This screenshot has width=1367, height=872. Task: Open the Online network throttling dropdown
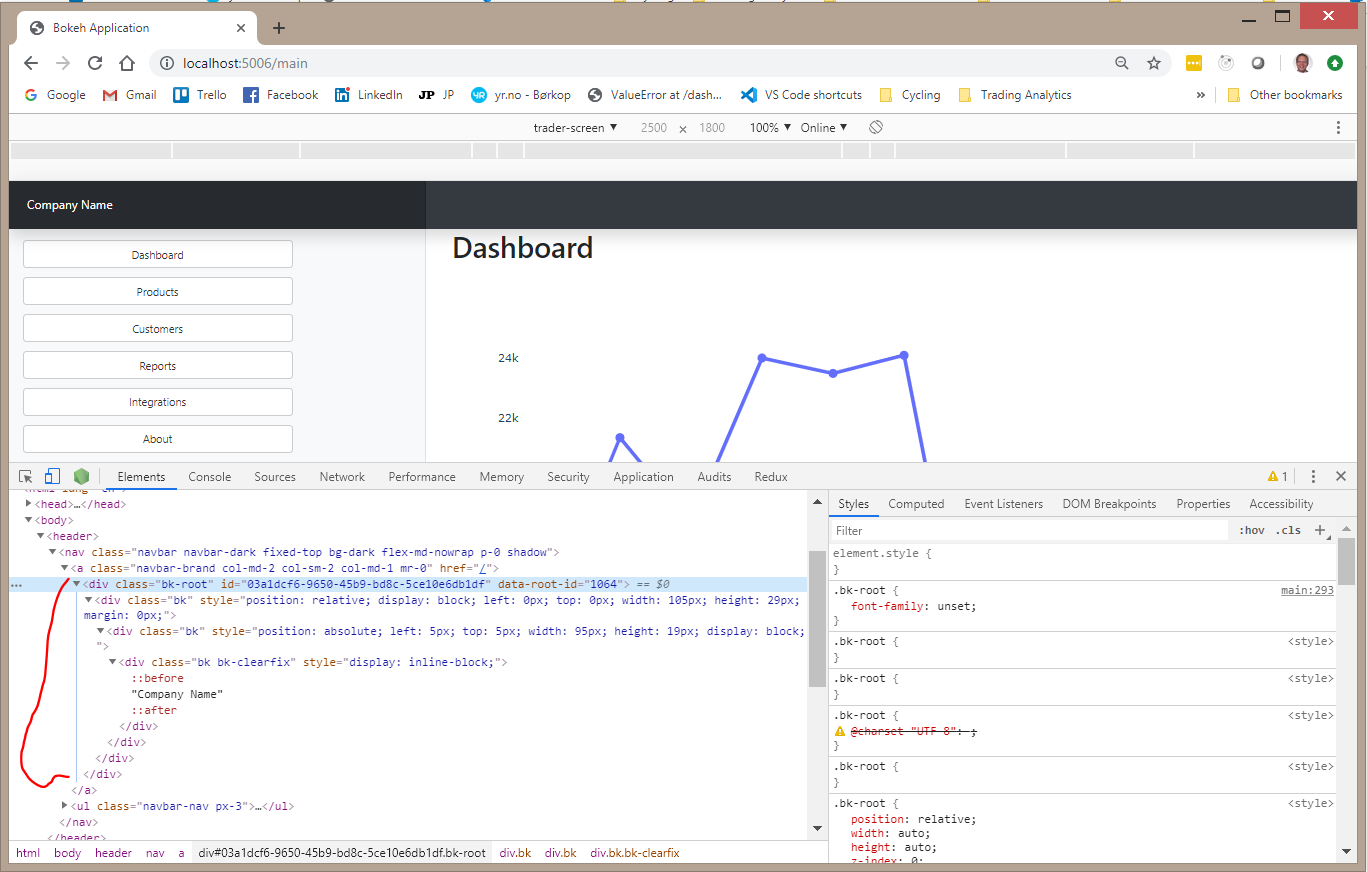point(824,127)
